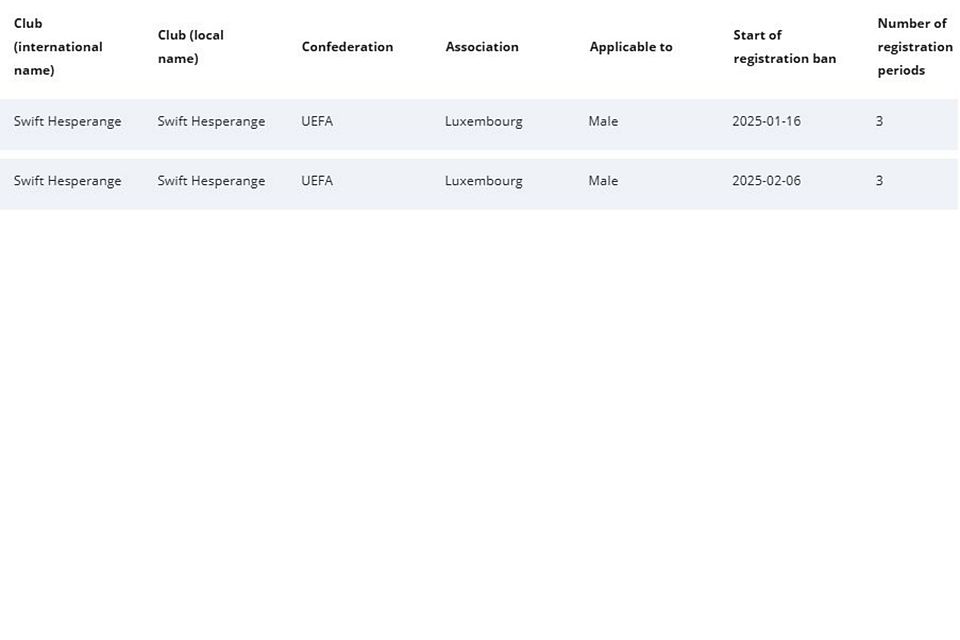The width and height of the screenshot is (960, 640).
Task: Click Luxembourg in the 2025-02-06 row
Action: pos(484,181)
